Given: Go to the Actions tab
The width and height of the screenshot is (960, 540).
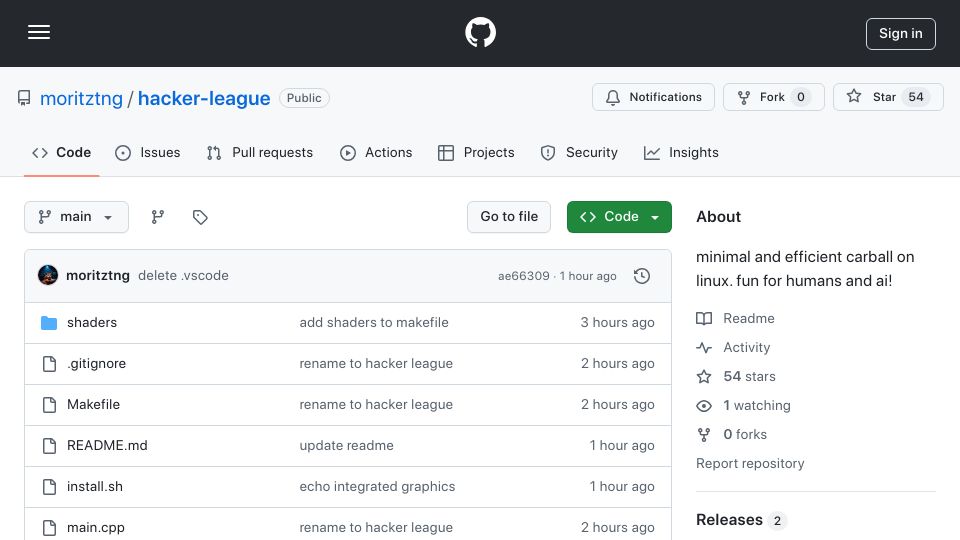Looking at the screenshot, I should (x=376, y=152).
